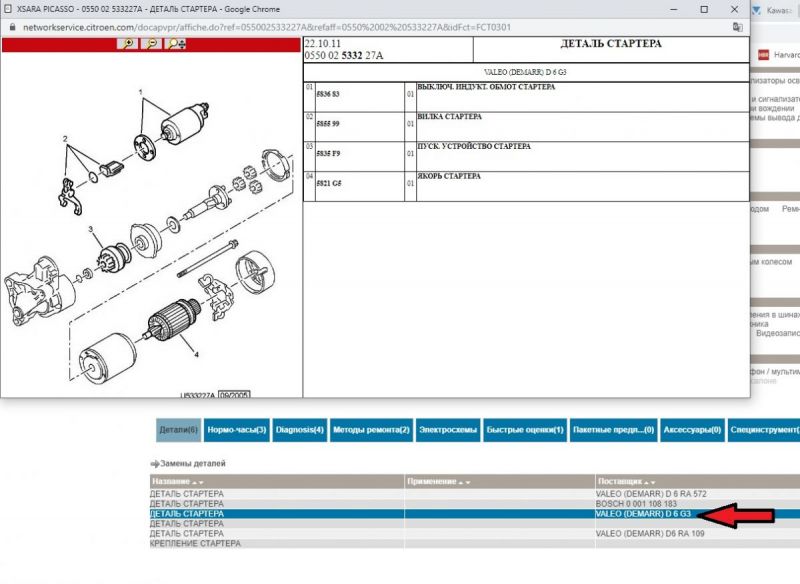Click the zoom out magnifier icon

pyautogui.click(x=152, y=44)
